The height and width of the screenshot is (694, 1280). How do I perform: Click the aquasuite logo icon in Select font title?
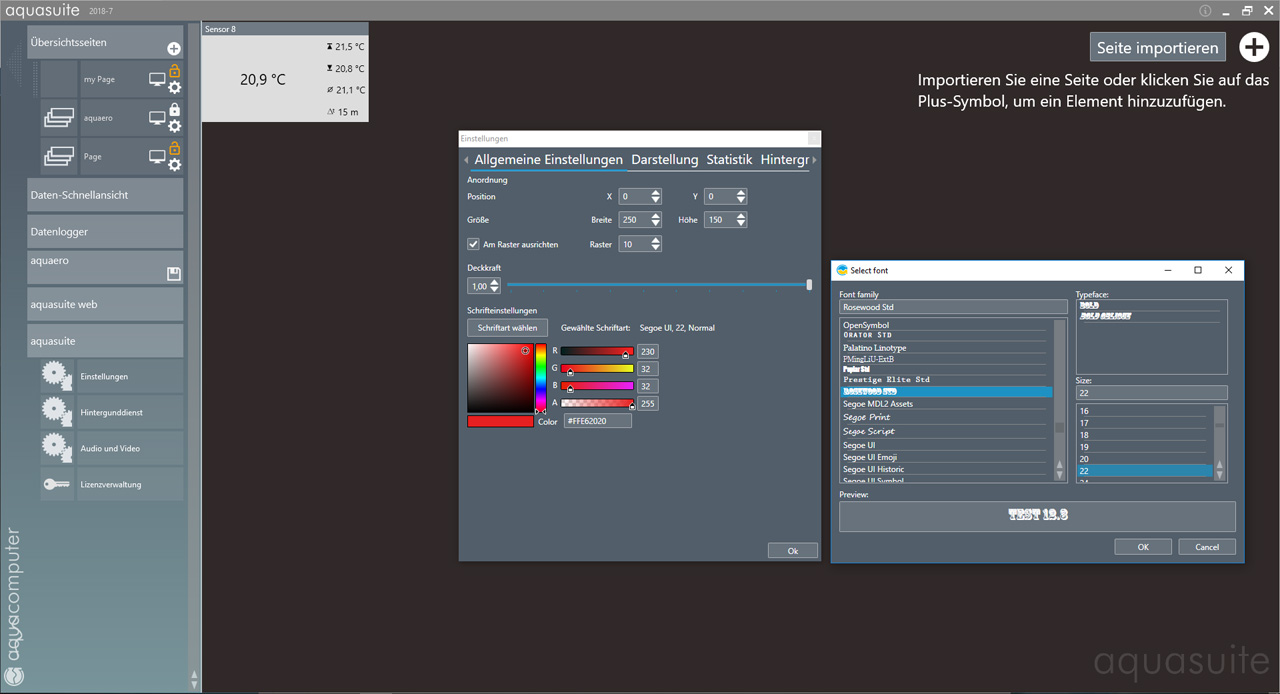[x=842, y=270]
